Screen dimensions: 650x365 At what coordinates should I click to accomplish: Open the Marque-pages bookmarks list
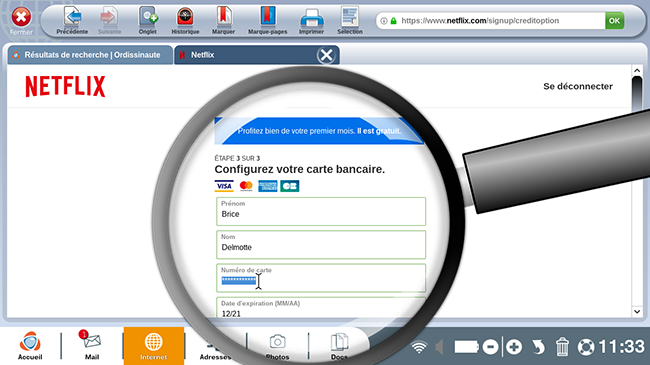click(x=268, y=20)
